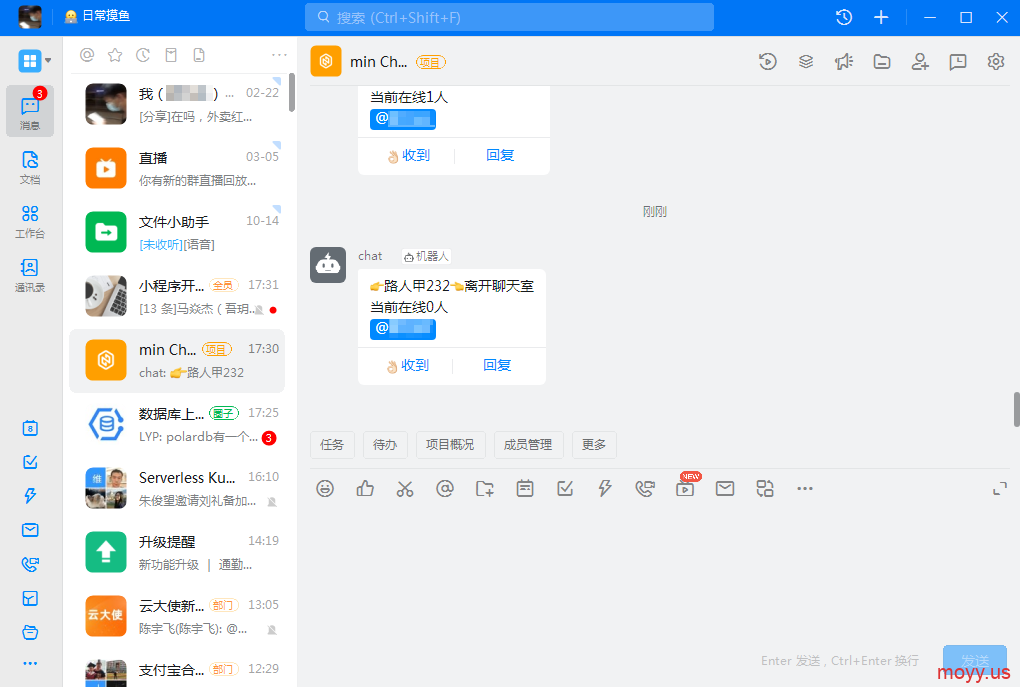Click the chat robot avatar
The width and height of the screenshot is (1020, 687).
coord(328,265)
